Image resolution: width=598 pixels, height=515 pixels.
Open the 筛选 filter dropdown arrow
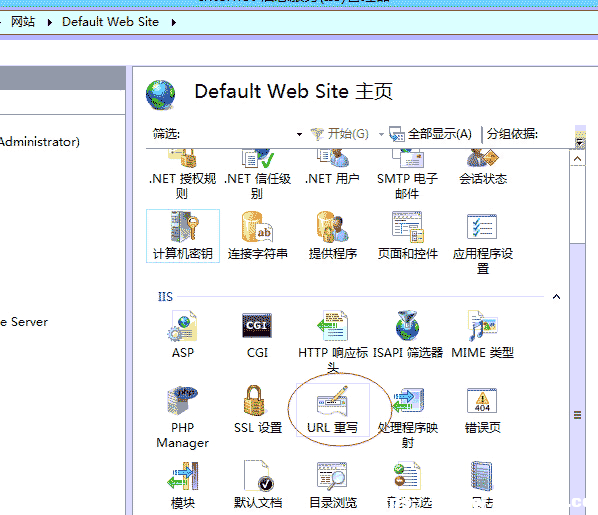pos(299,134)
